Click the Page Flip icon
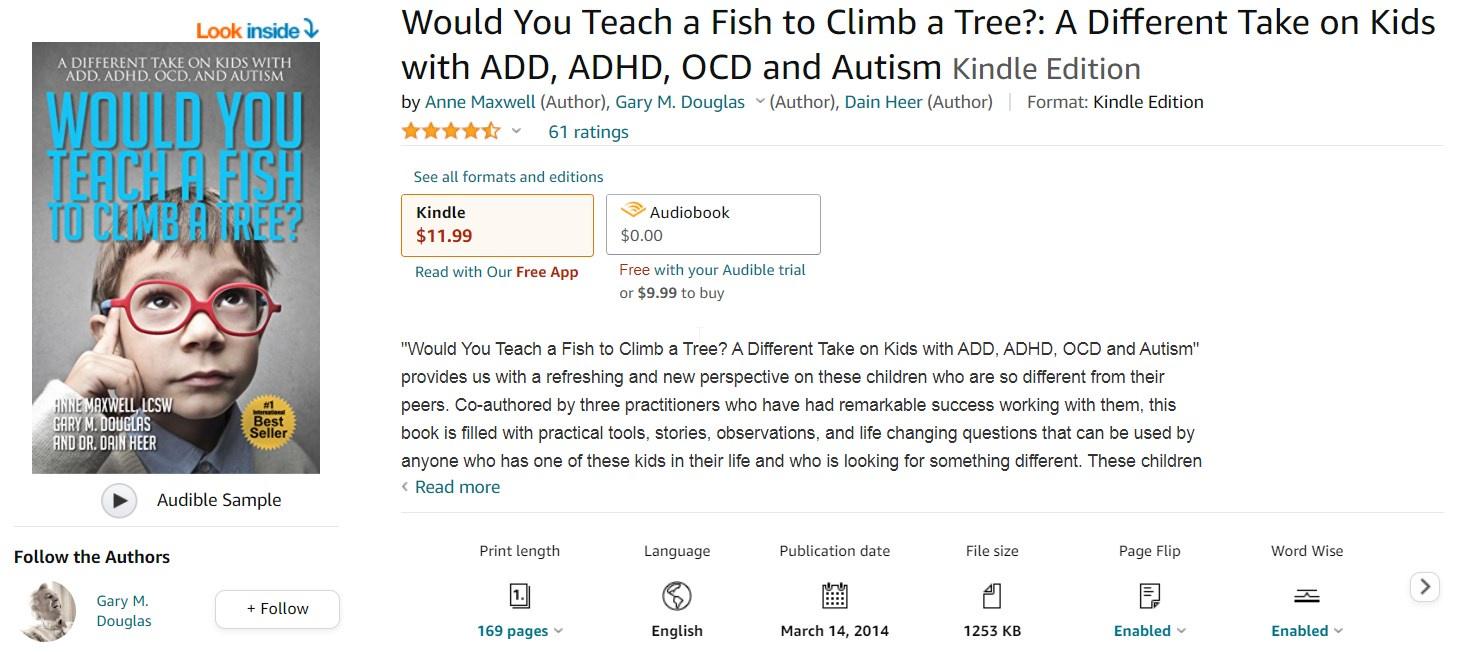 (x=1149, y=597)
